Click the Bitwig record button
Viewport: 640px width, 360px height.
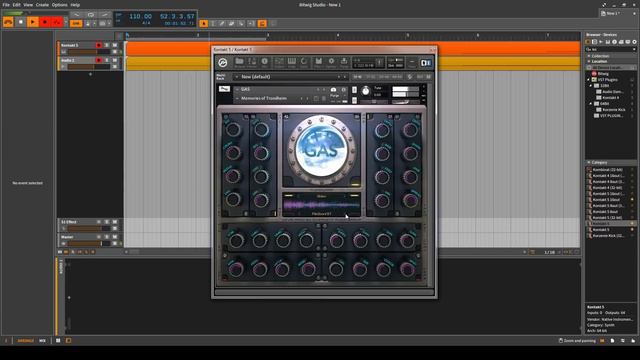[x=45, y=22]
